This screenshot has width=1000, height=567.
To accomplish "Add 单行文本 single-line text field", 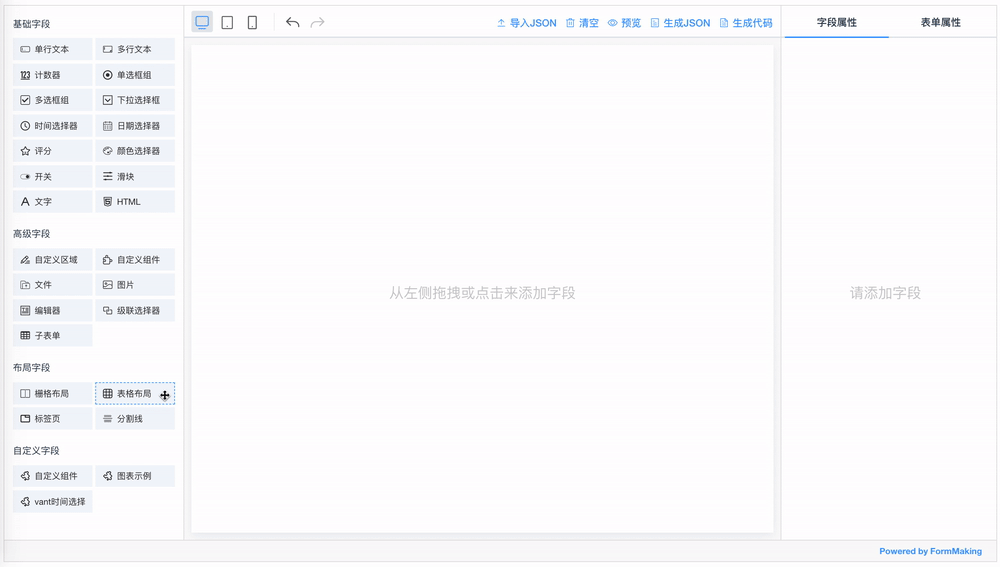I will coord(52,49).
